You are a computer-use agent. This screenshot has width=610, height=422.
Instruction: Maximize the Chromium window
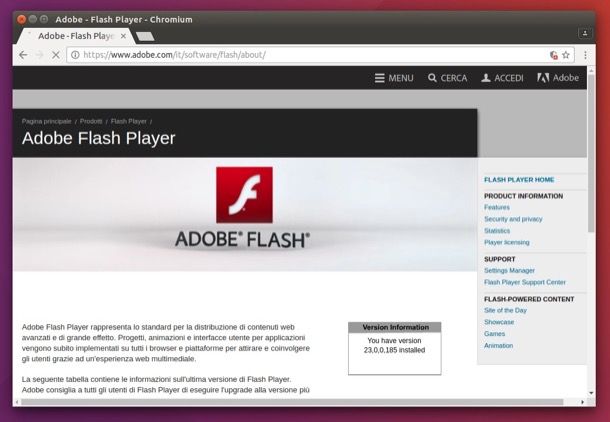click(x=44, y=19)
